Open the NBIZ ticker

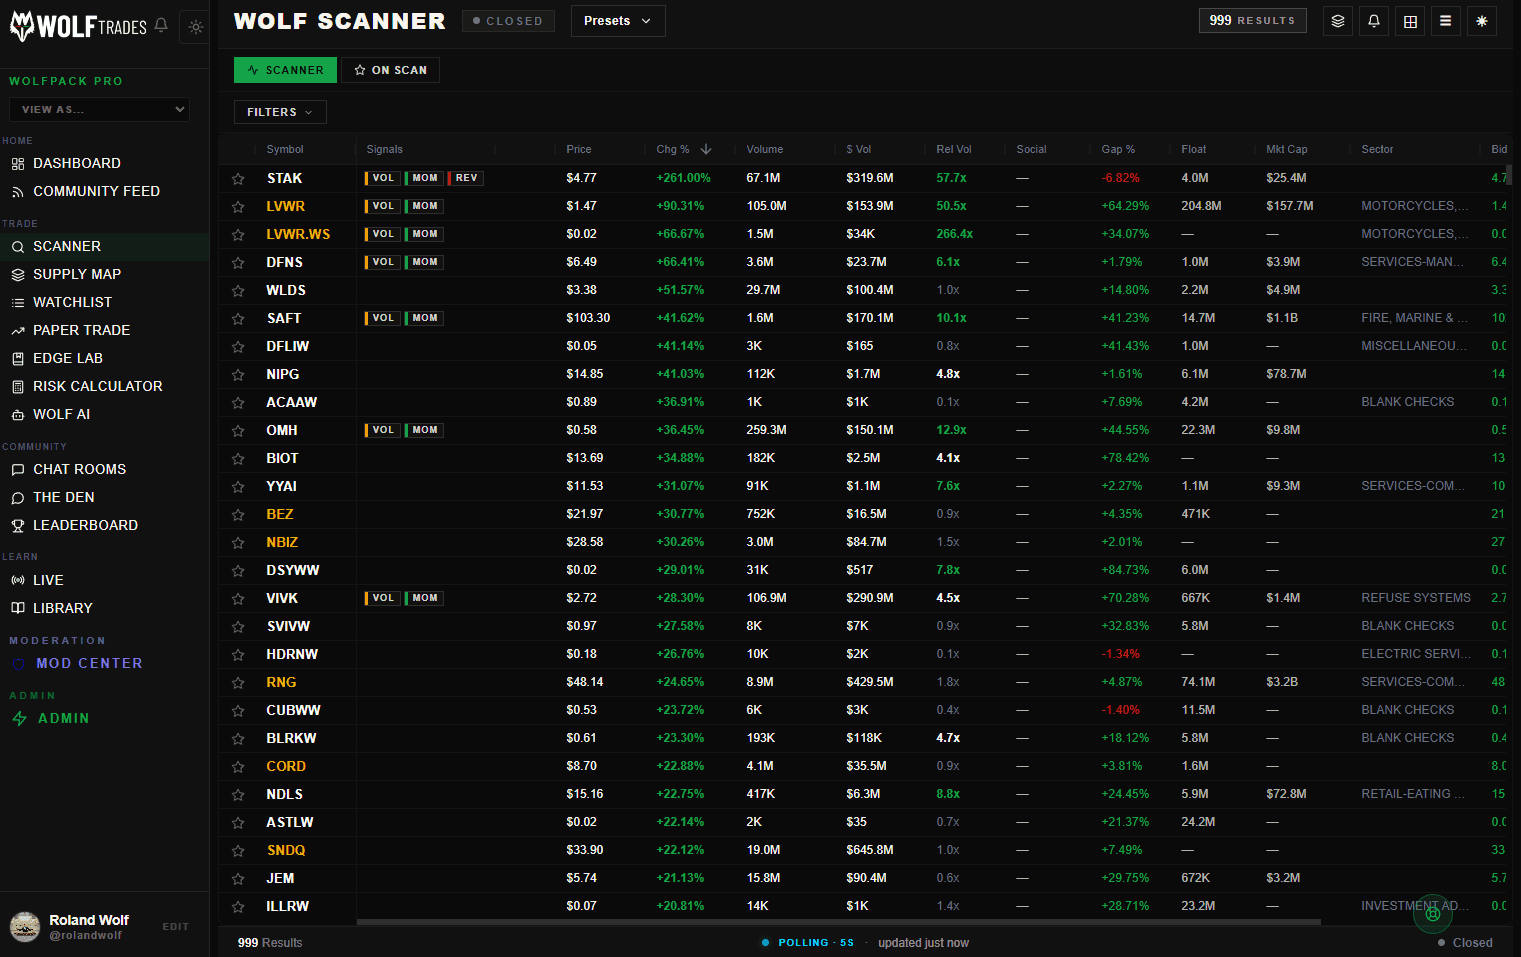tap(282, 542)
